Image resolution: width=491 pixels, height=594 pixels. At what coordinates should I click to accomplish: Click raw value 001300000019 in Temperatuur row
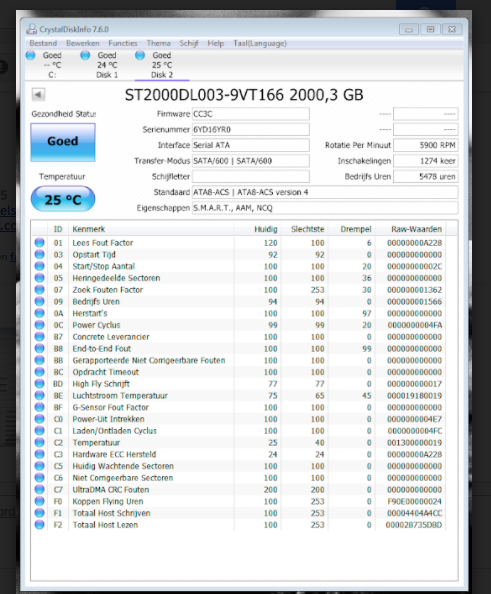[414, 442]
